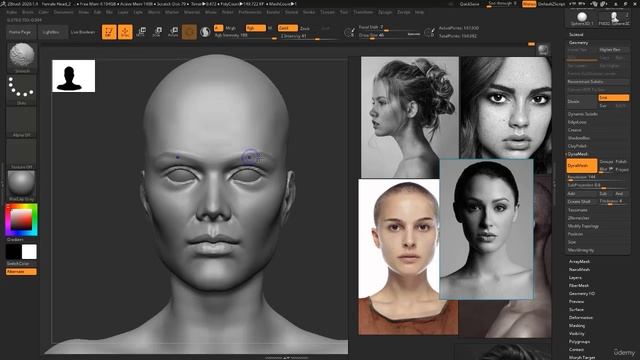
Task: Enable Zsub sculpt mode
Action: pyautogui.click(x=305, y=28)
